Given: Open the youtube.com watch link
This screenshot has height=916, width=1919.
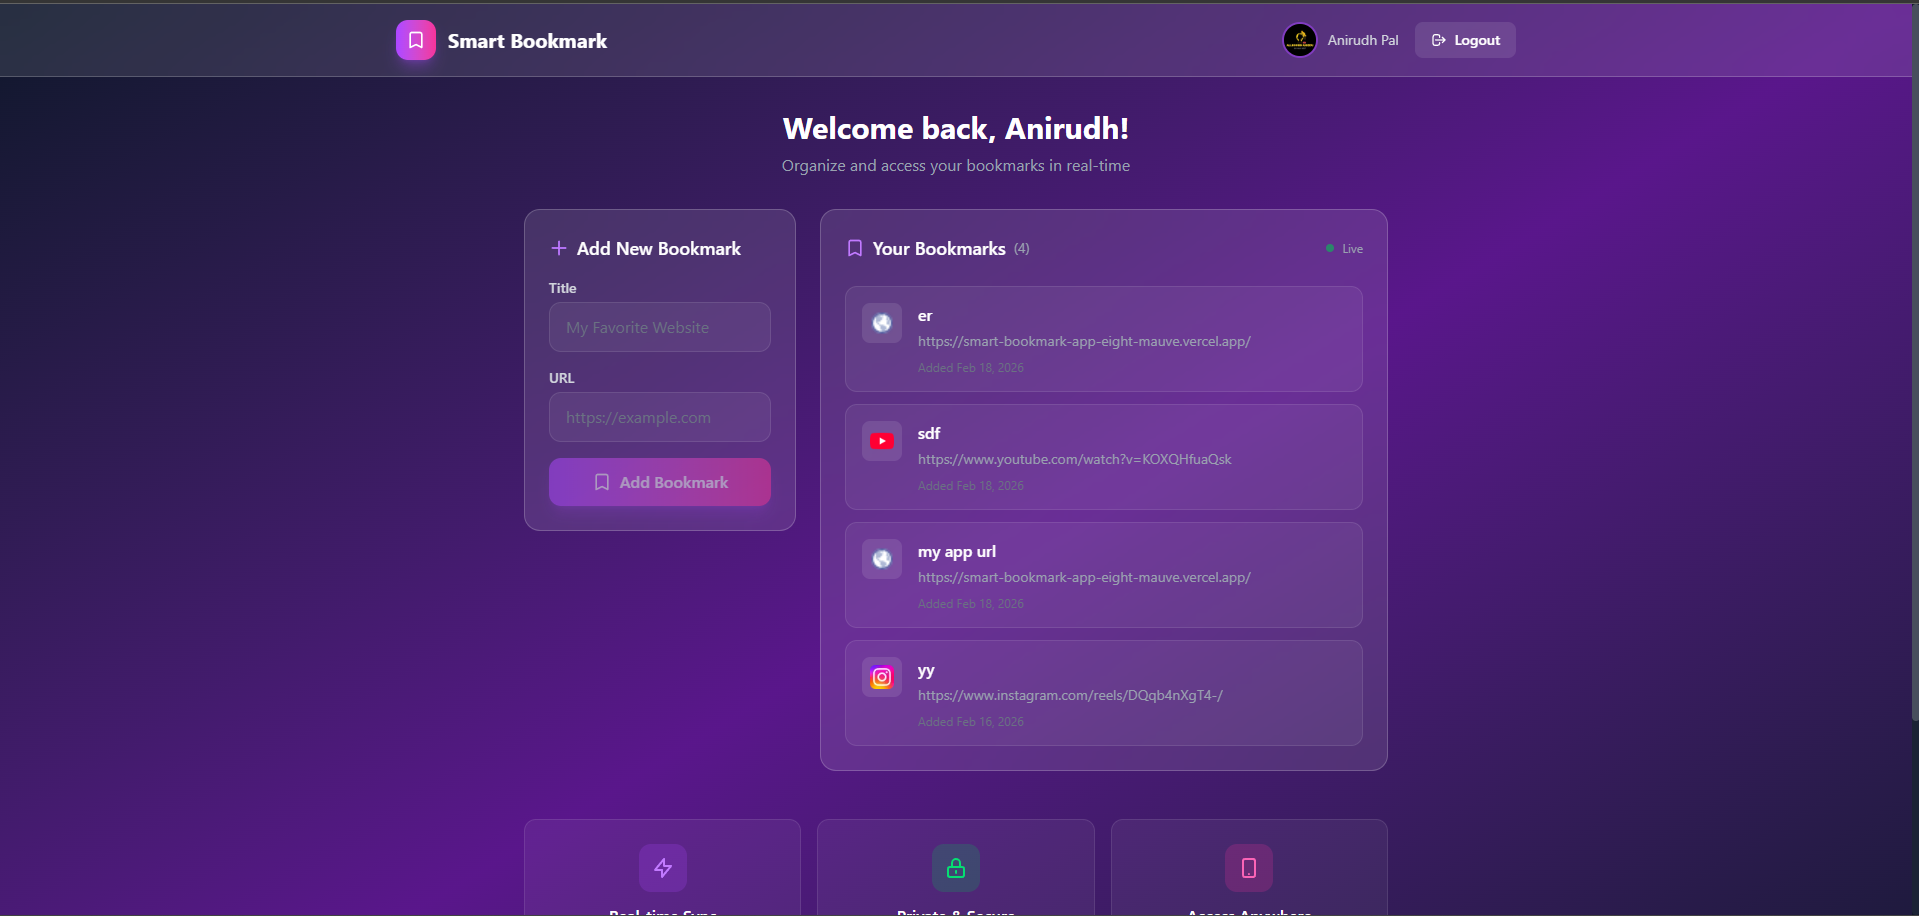Looking at the screenshot, I should coord(1075,459).
